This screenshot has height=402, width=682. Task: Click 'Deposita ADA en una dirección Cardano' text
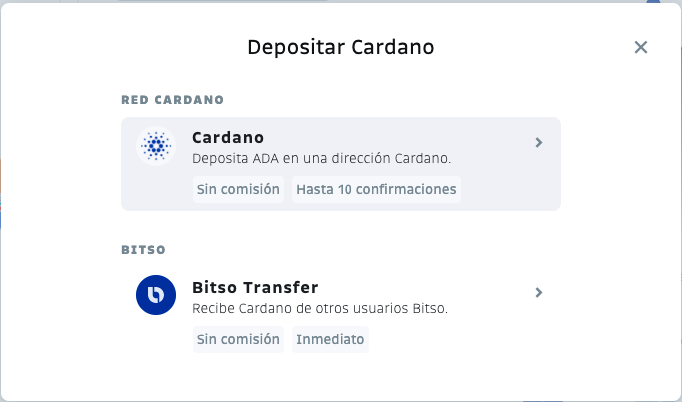click(x=321, y=158)
